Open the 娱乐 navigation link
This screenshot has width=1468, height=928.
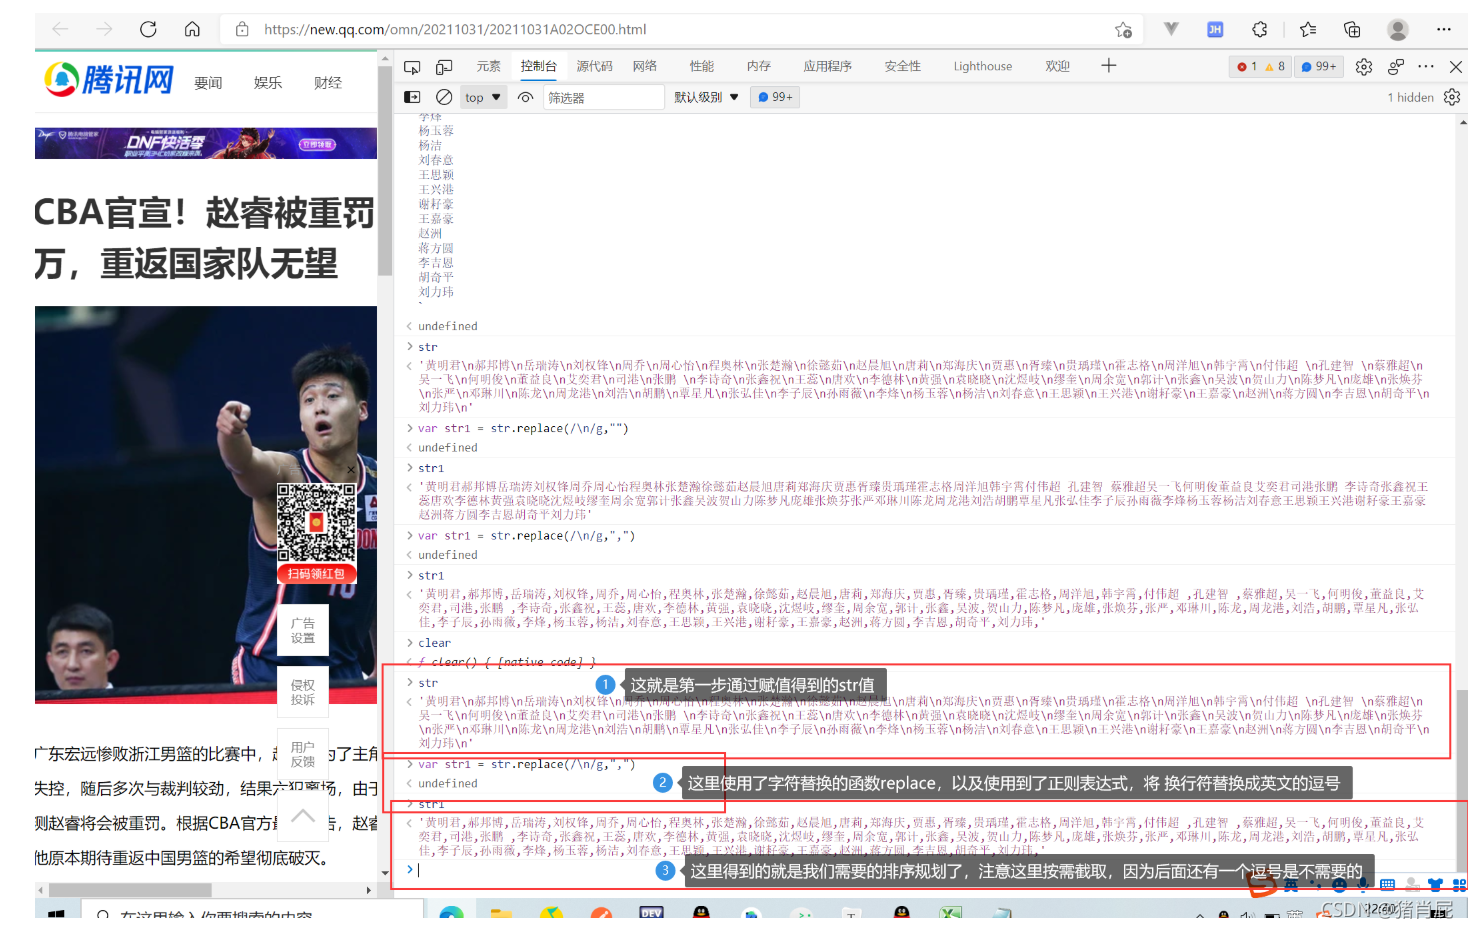268,83
